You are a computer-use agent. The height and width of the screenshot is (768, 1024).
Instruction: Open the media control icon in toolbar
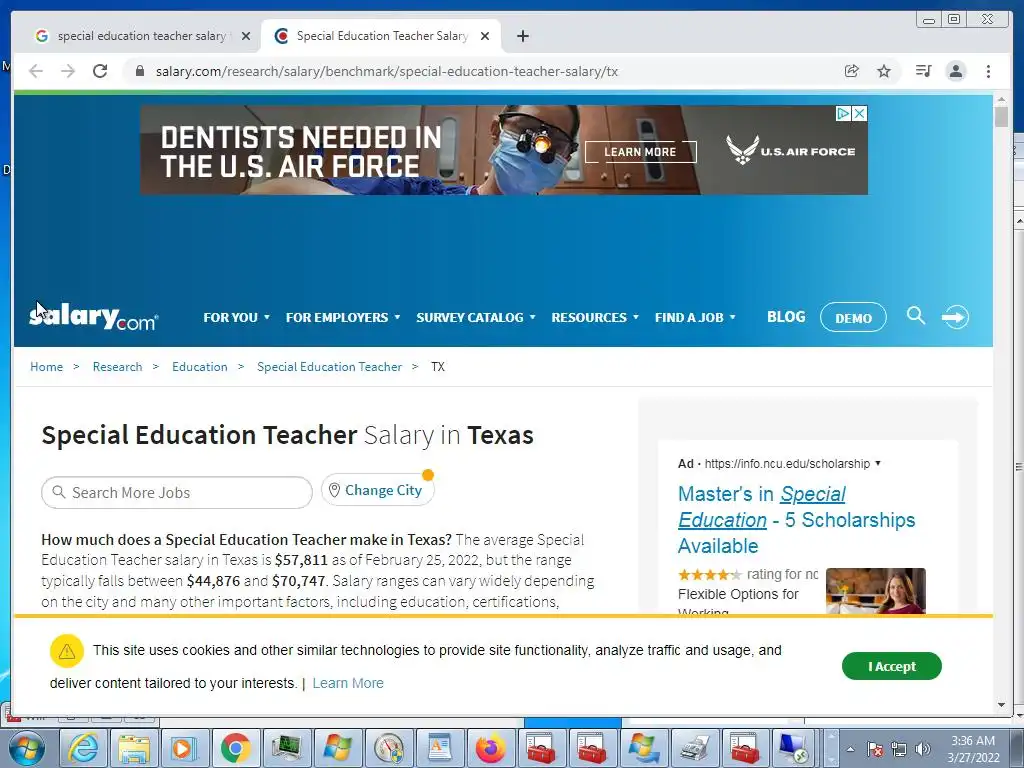[x=923, y=71]
